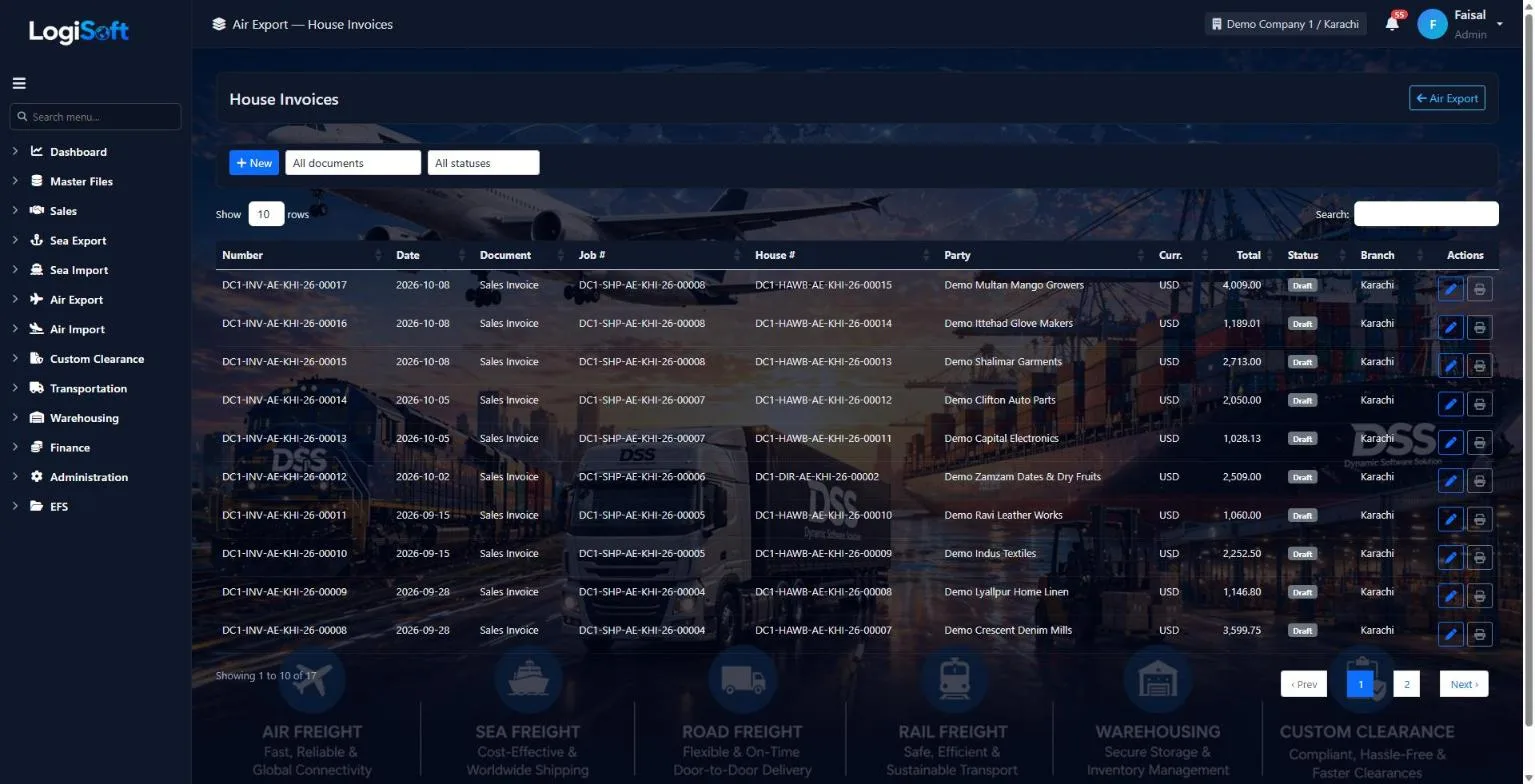Click the Master Files database icon

pyautogui.click(x=37, y=181)
